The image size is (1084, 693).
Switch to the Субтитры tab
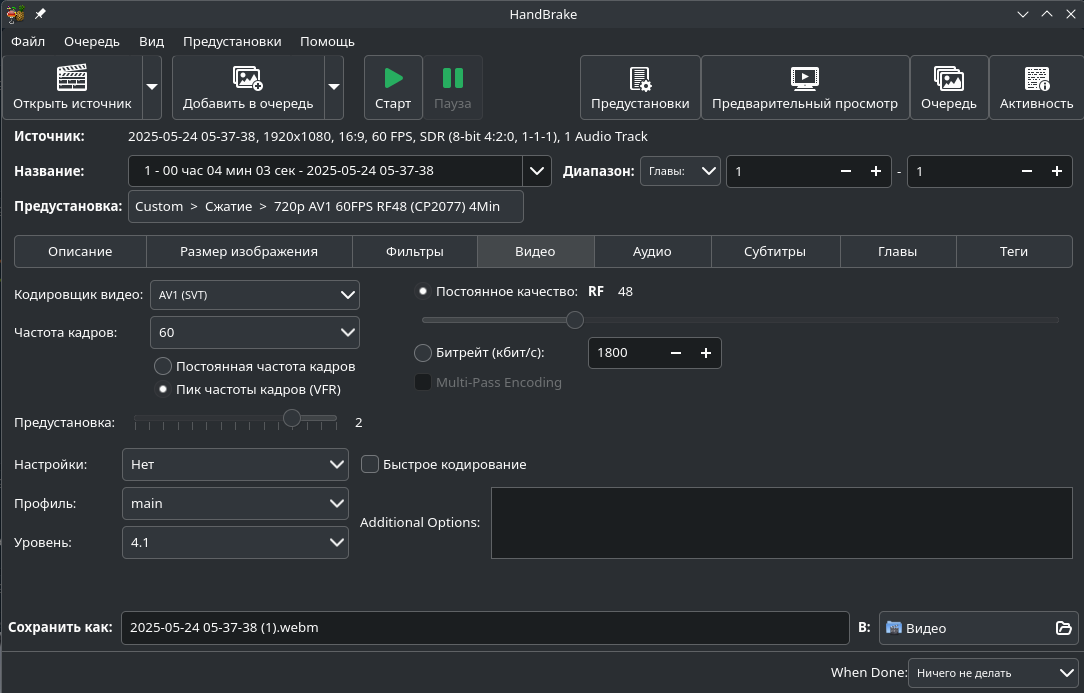point(775,251)
